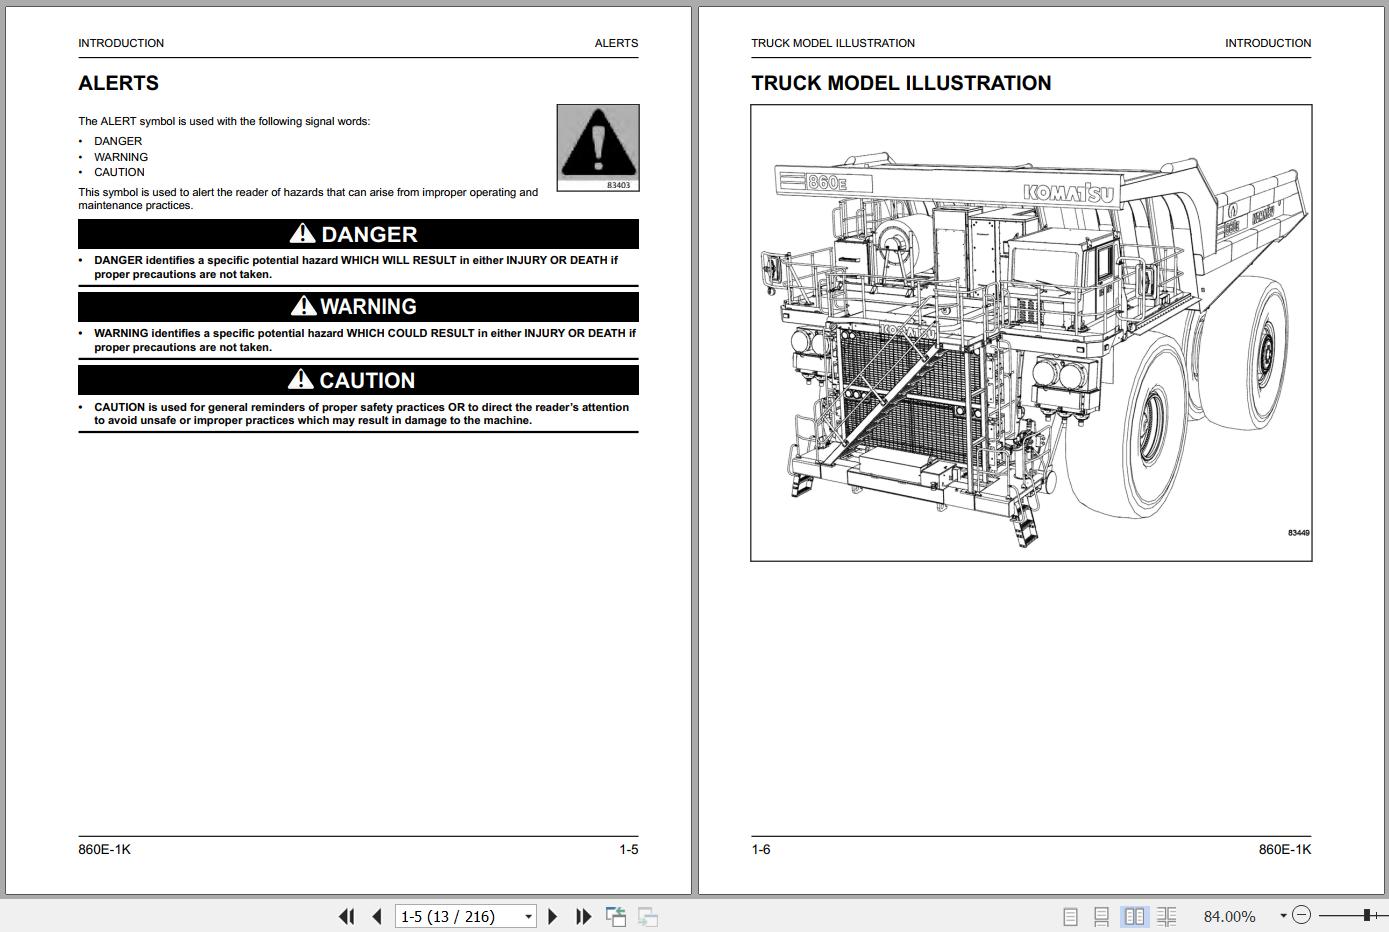The width and height of the screenshot is (1389, 932).
Task: Click the WARNING bullet in signal words list
Action: pyautogui.click(x=121, y=157)
